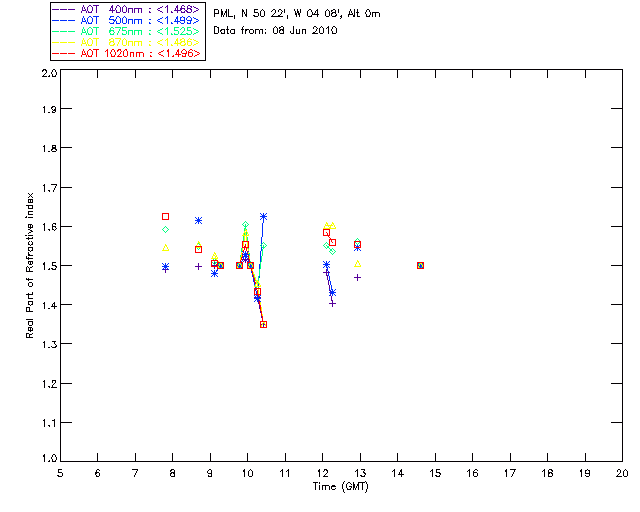The width and height of the screenshot is (640, 512).
Task: Click the 20 on the time axis
Action: [x=622, y=473]
